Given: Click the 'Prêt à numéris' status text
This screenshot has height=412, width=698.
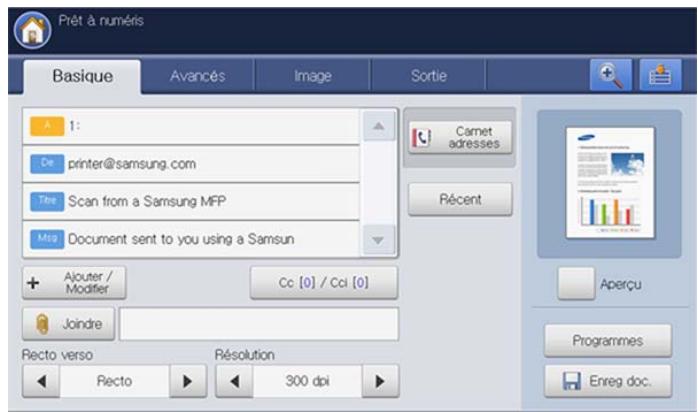Looking at the screenshot, I should click(x=101, y=20).
